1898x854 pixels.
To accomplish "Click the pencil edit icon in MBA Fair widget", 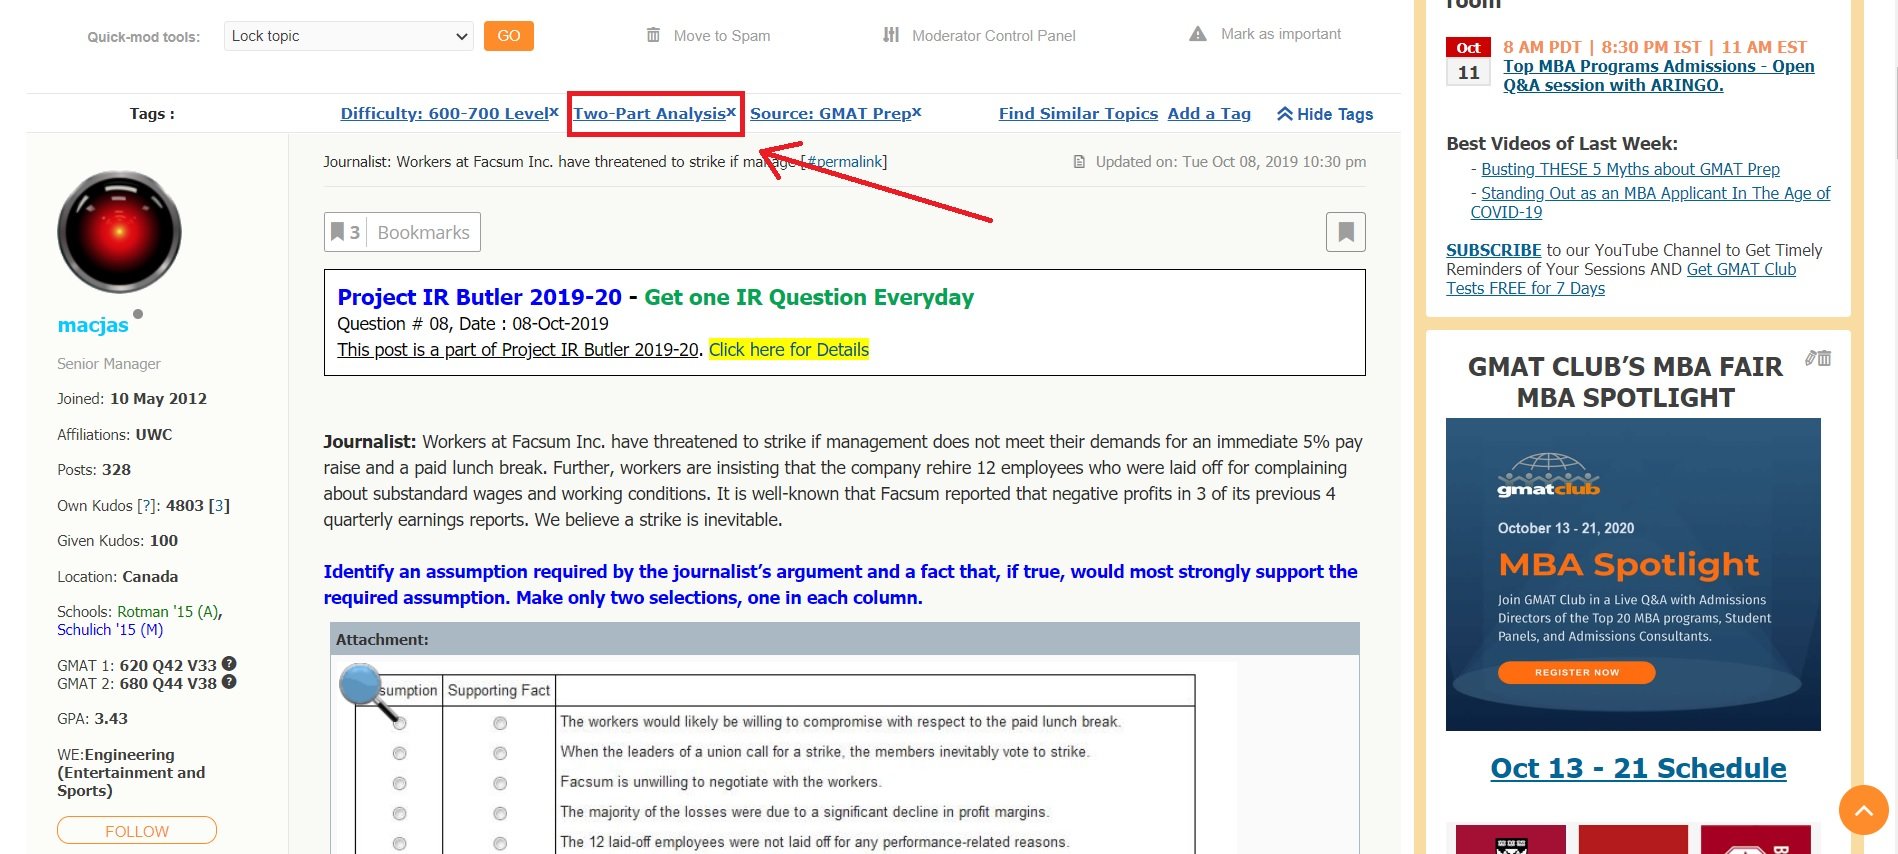I will (x=1810, y=358).
